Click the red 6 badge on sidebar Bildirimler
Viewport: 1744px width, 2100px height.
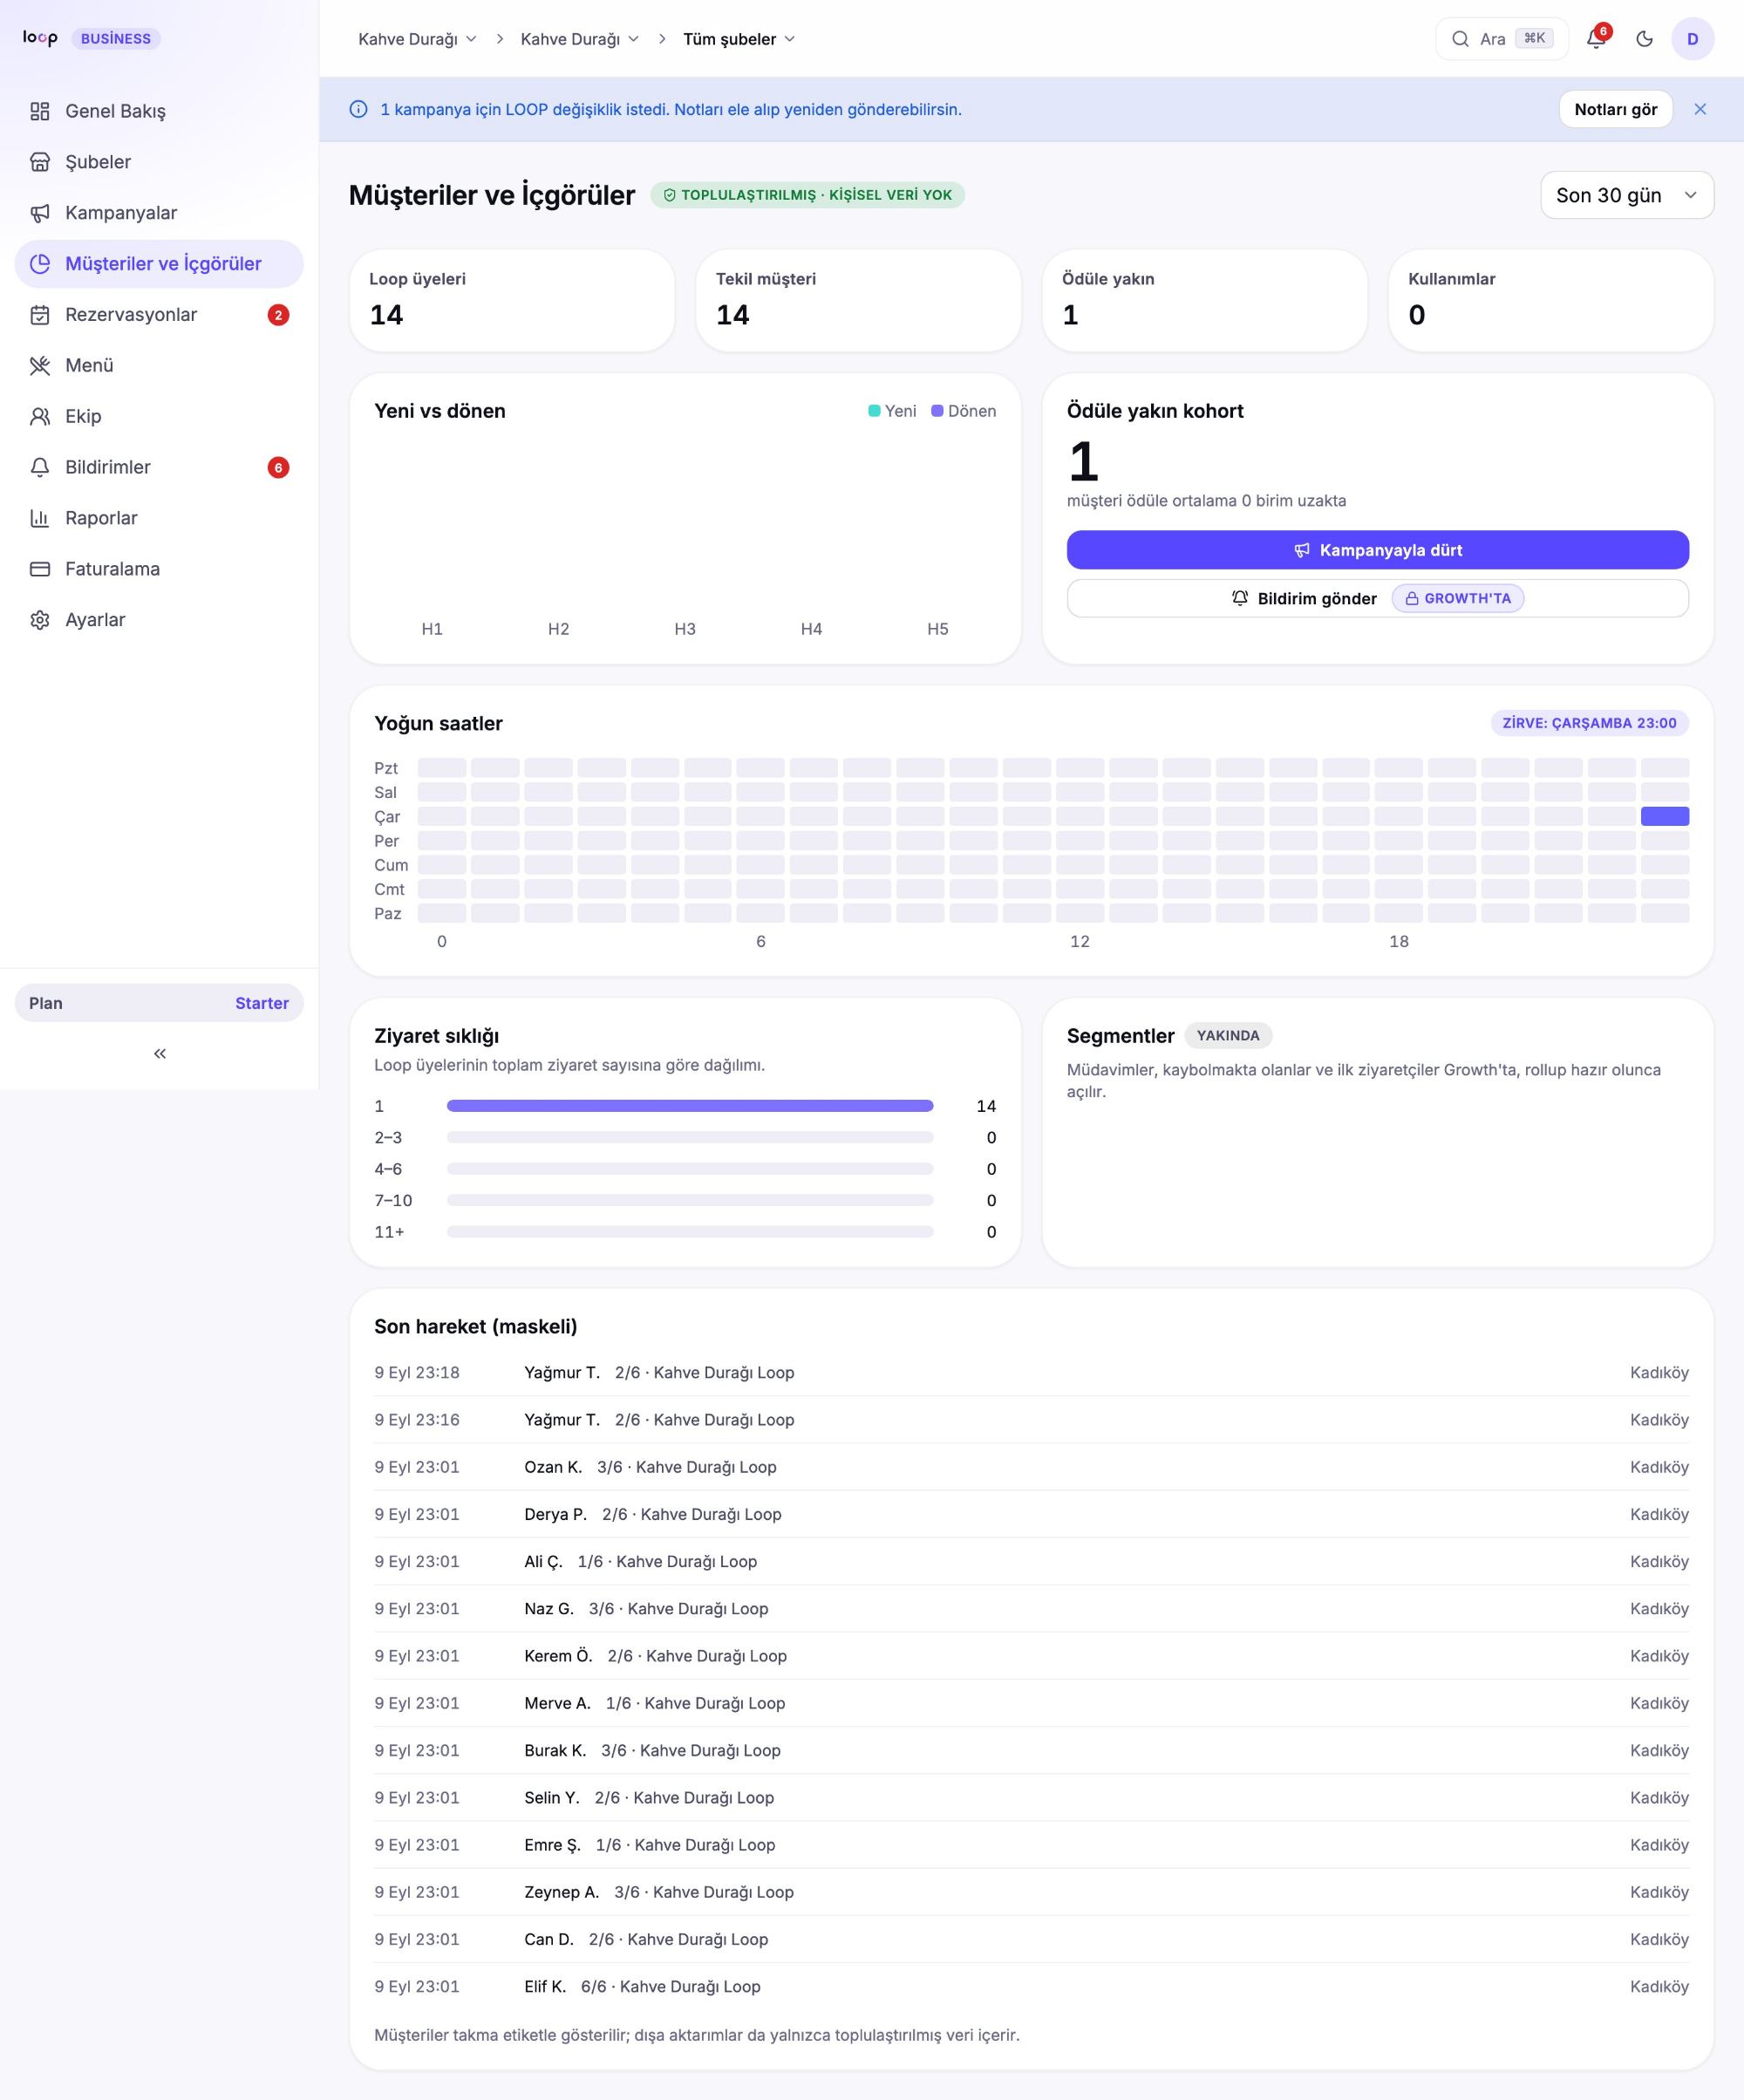[x=279, y=468]
